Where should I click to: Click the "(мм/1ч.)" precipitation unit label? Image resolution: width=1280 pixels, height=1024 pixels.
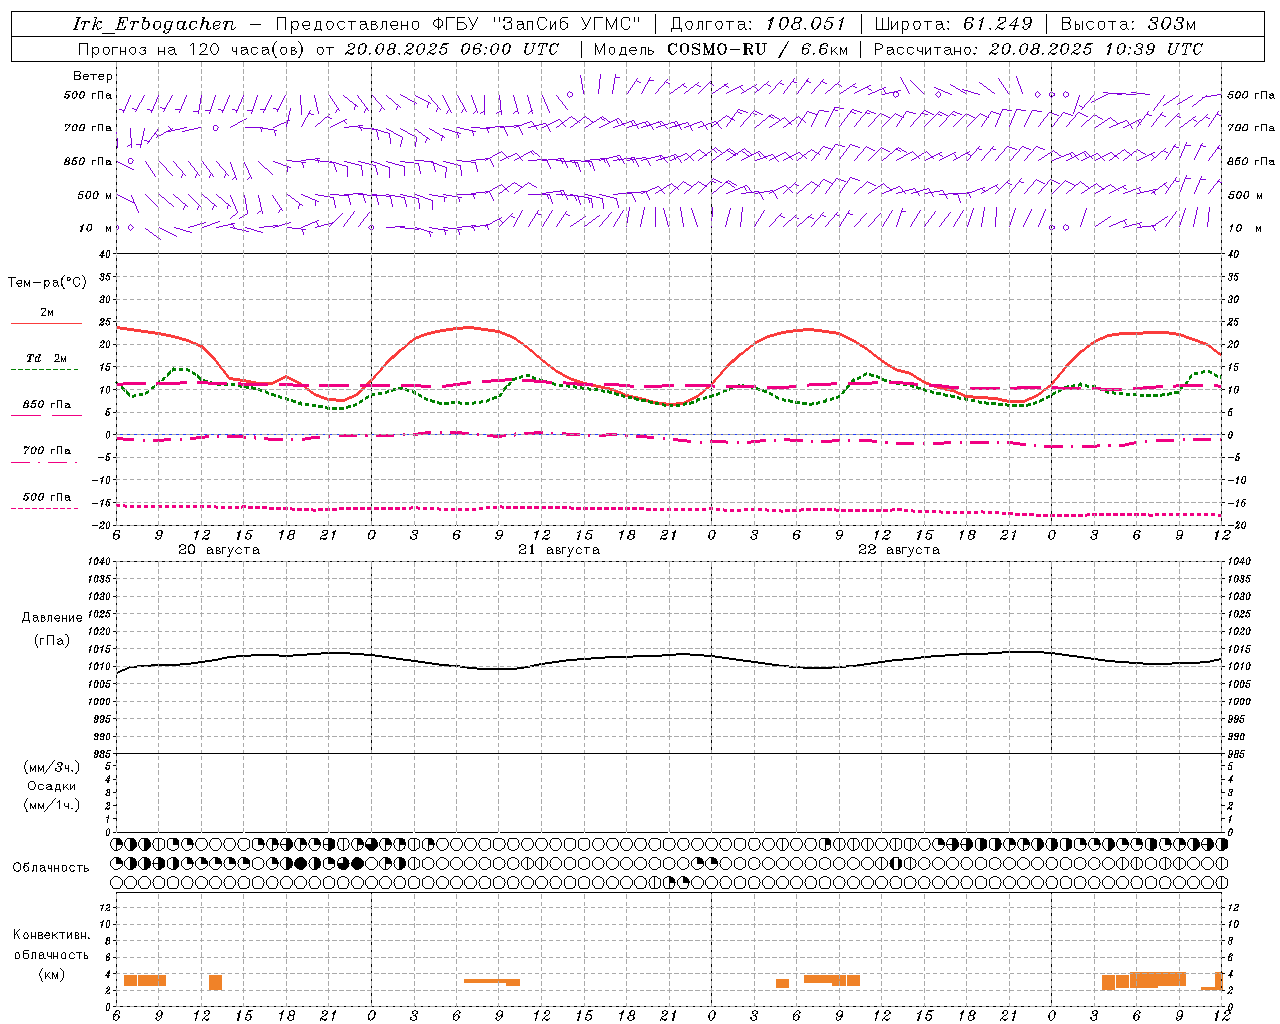[52, 805]
